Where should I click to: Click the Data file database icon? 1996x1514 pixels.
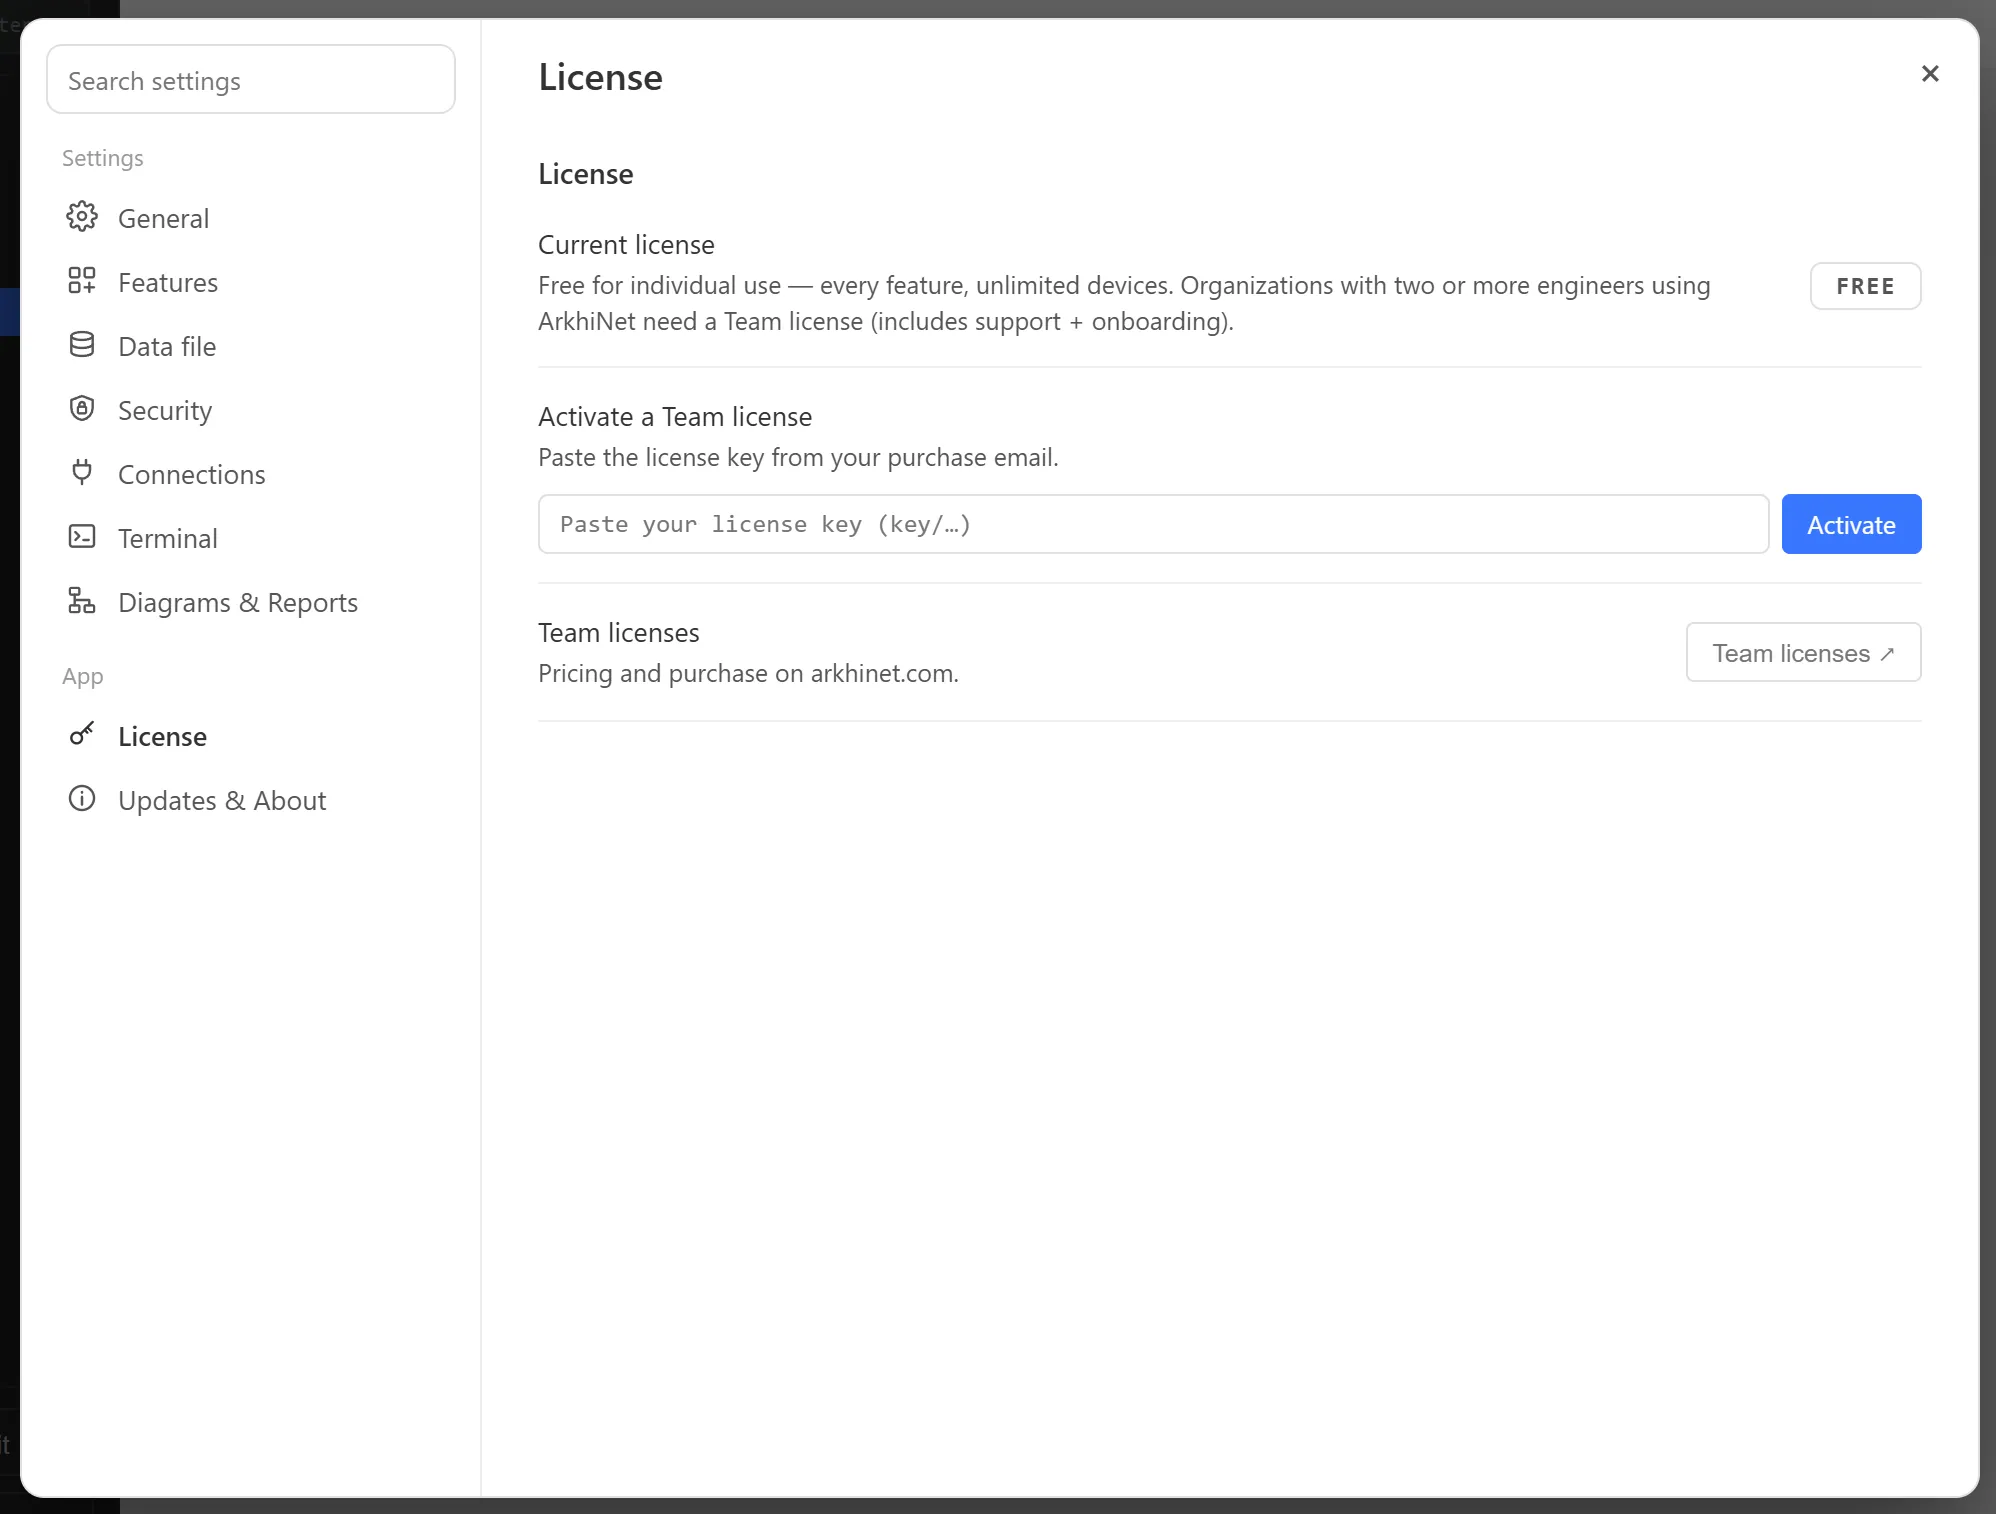click(x=82, y=345)
